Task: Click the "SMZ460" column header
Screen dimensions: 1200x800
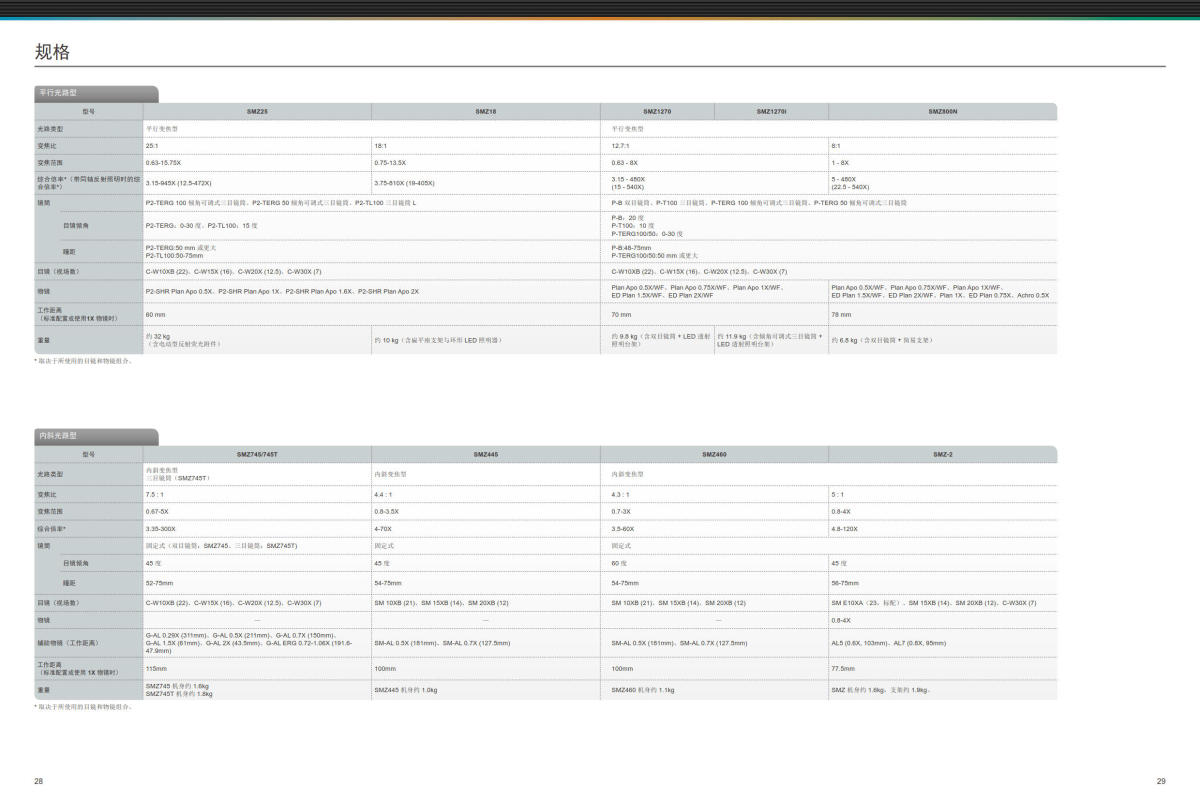Action: coord(714,454)
